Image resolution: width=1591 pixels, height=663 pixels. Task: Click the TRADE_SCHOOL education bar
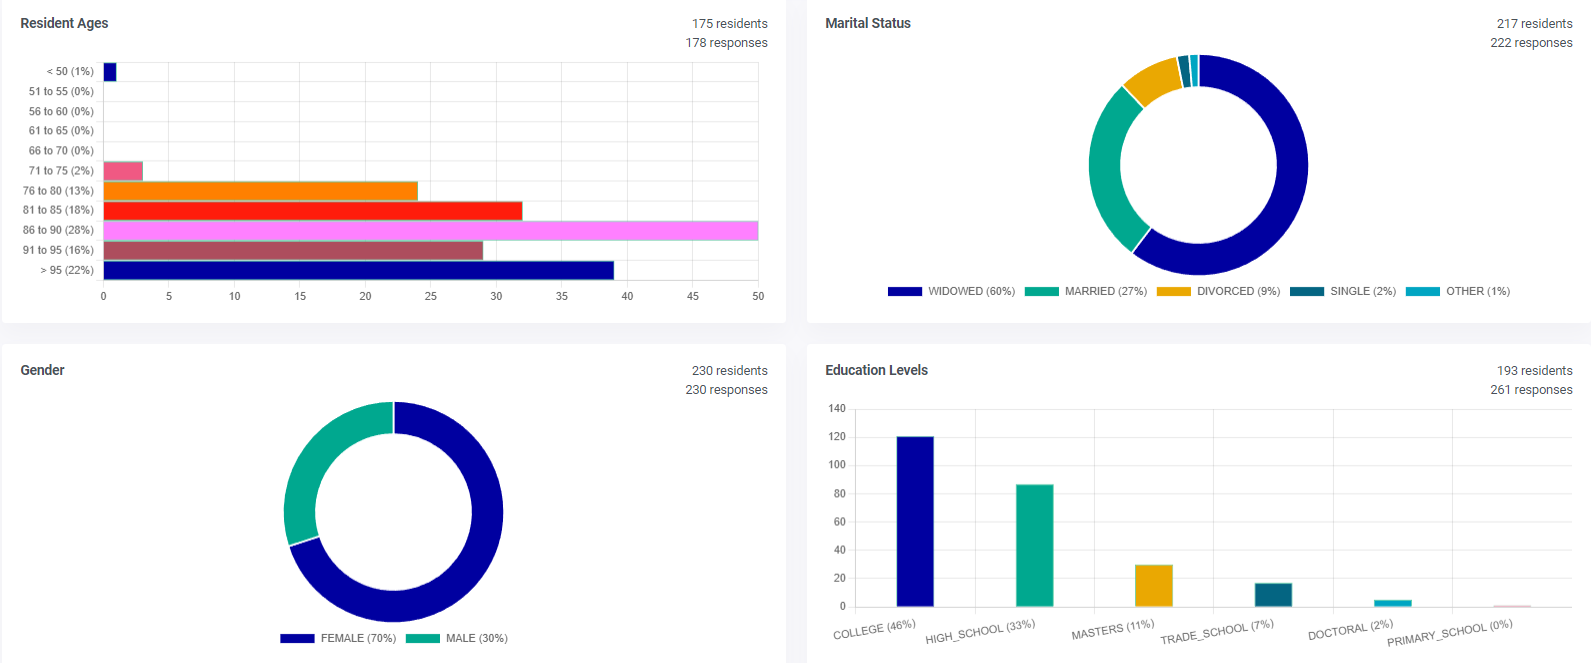pyautogui.click(x=1273, y=595)
